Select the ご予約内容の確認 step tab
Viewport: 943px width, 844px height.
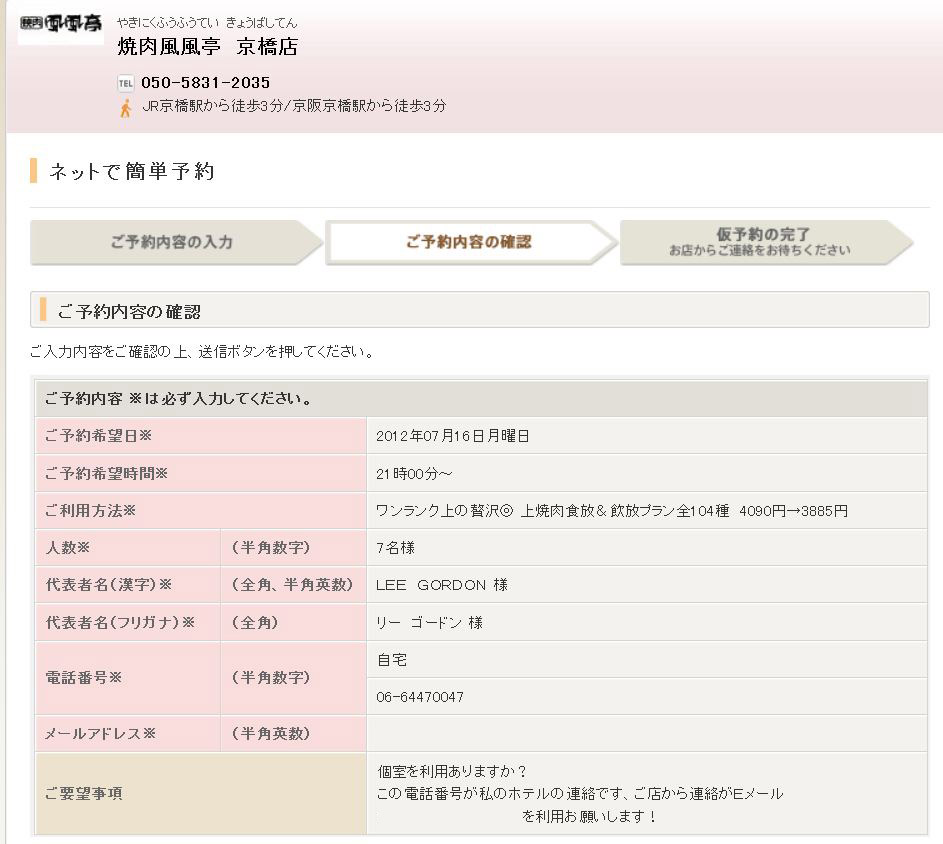point(467,242)
